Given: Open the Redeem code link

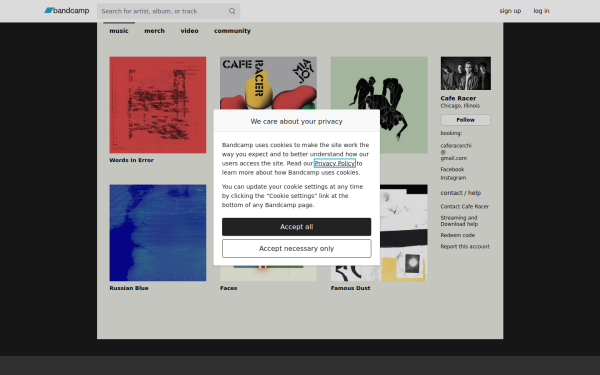Looking at the screenshot, I should pyautogui.click(x=457, y=235).
